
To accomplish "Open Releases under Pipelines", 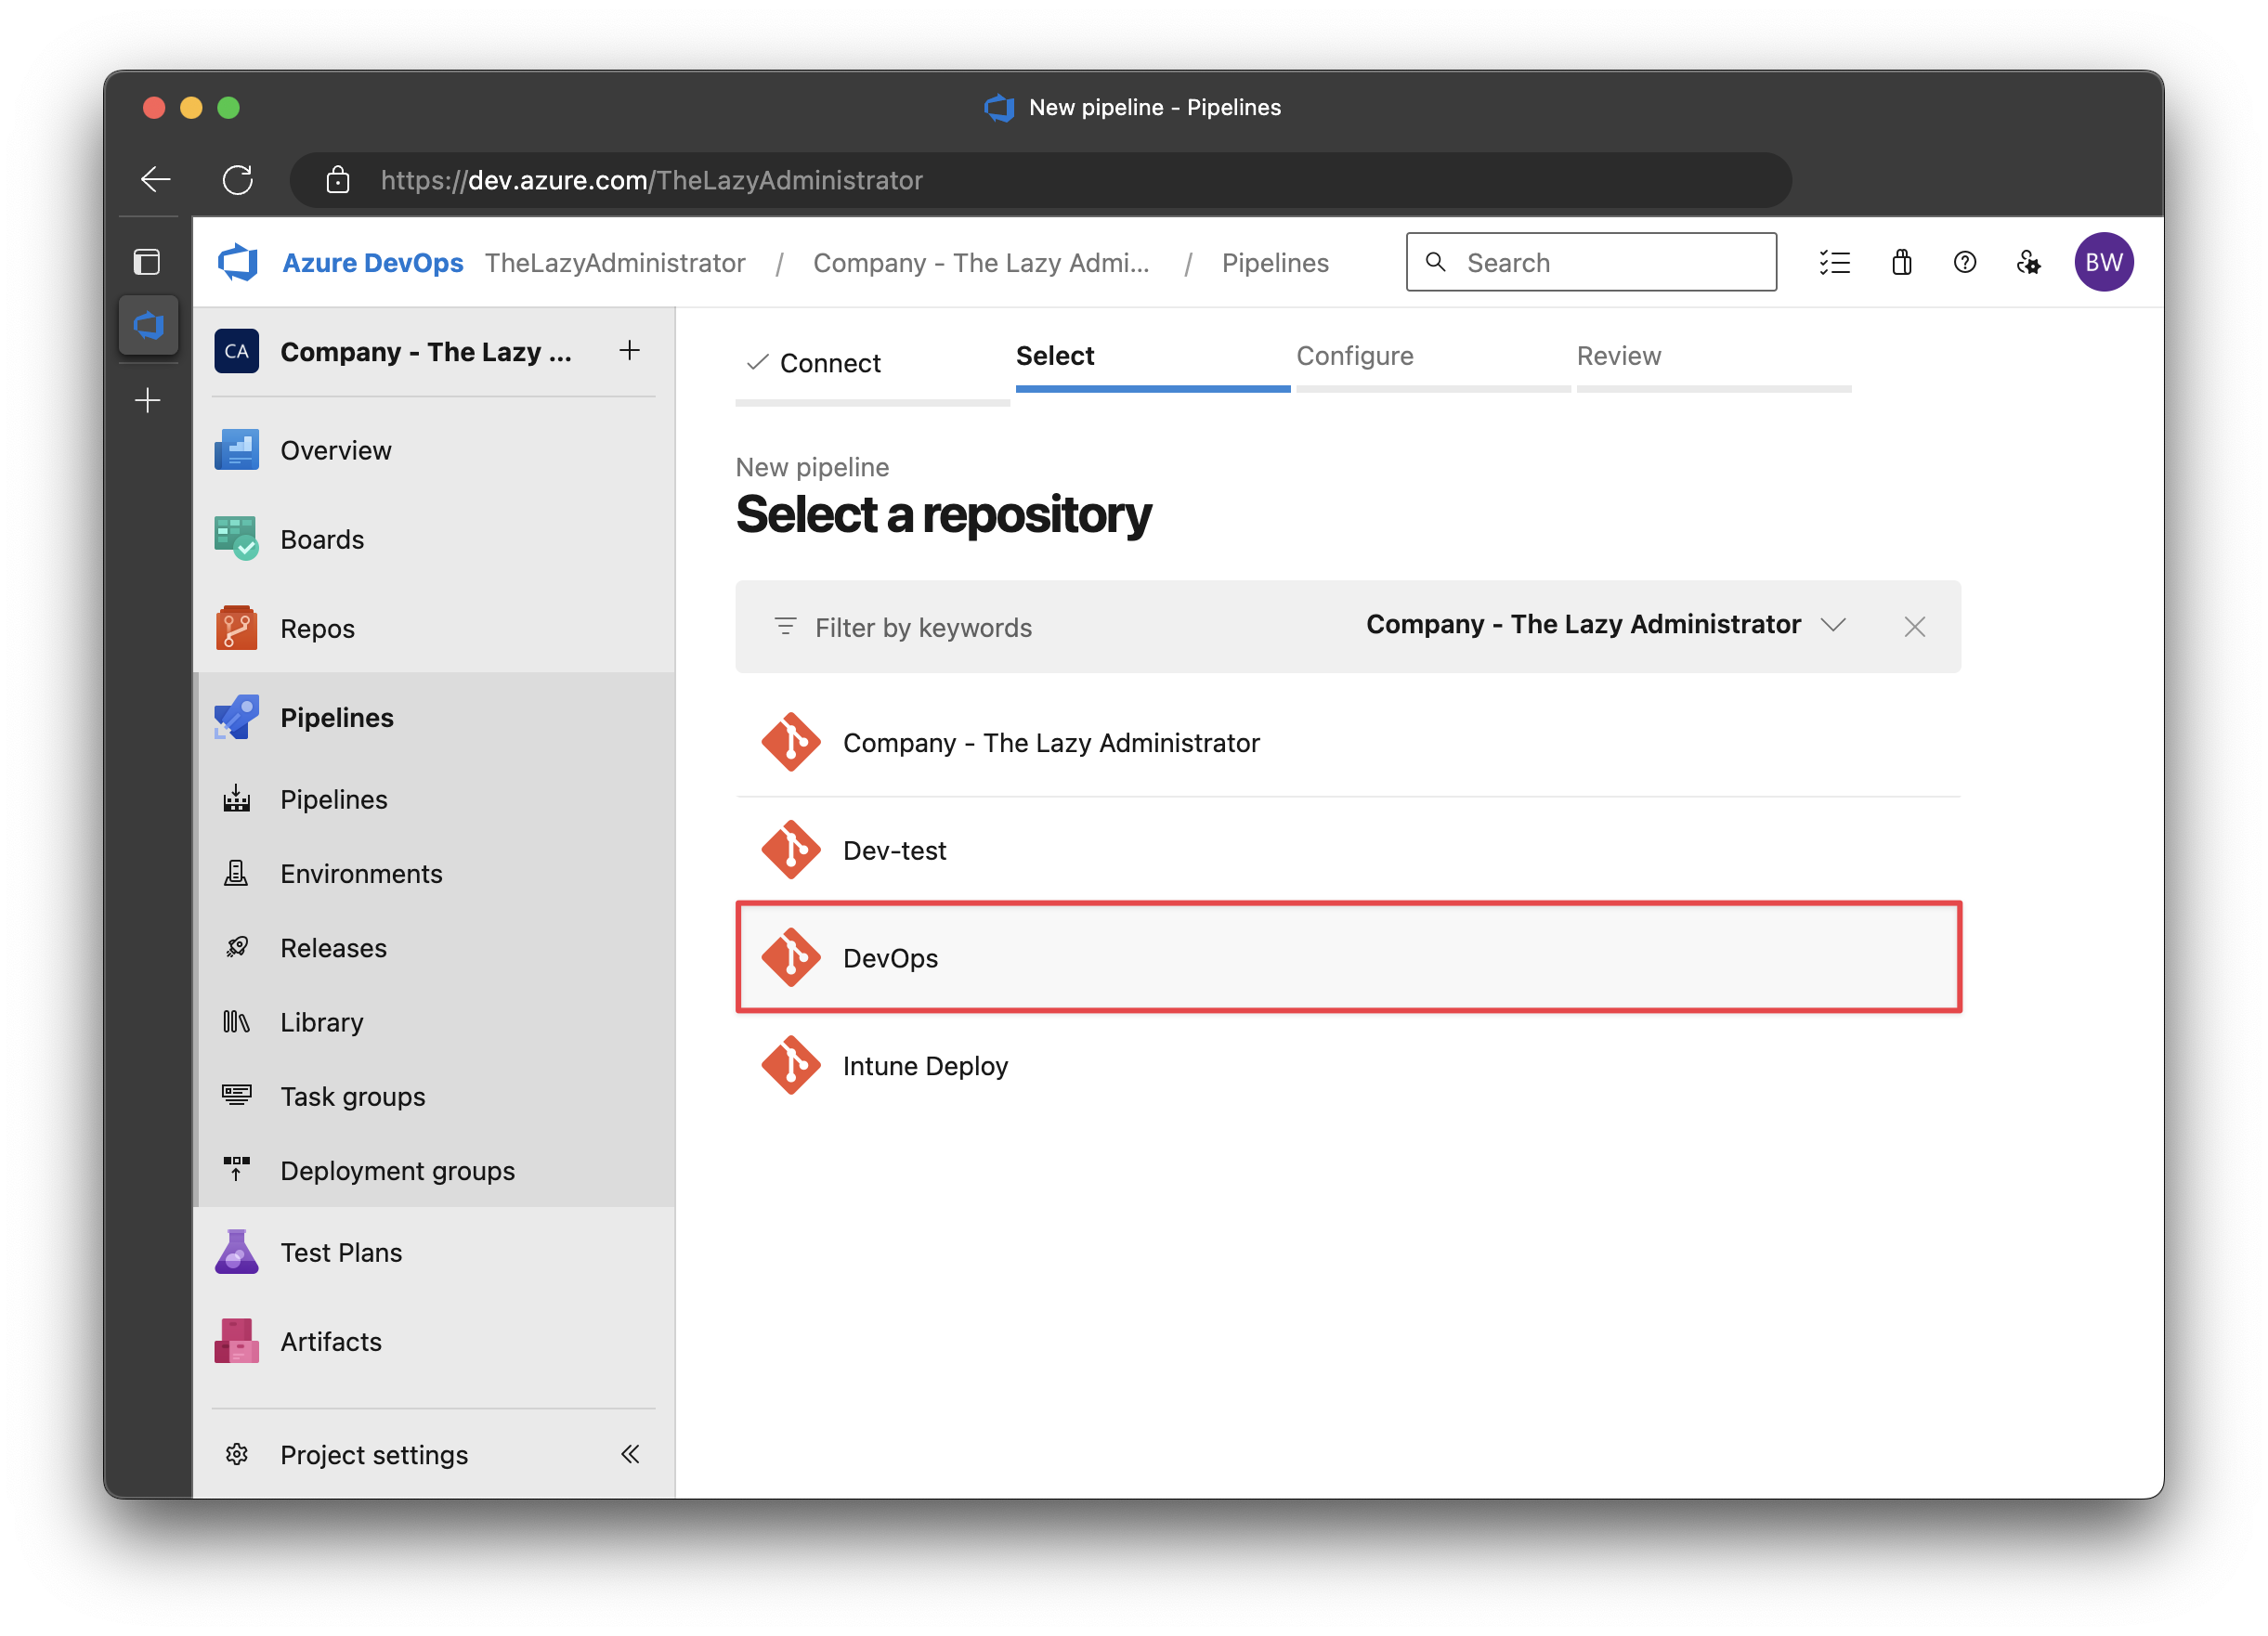I will (x=434, y=948).
